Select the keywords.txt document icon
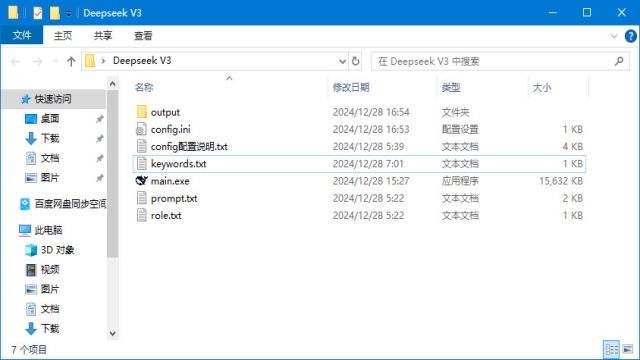This screenshot has width=640, height=360. (x=142, y=164)
